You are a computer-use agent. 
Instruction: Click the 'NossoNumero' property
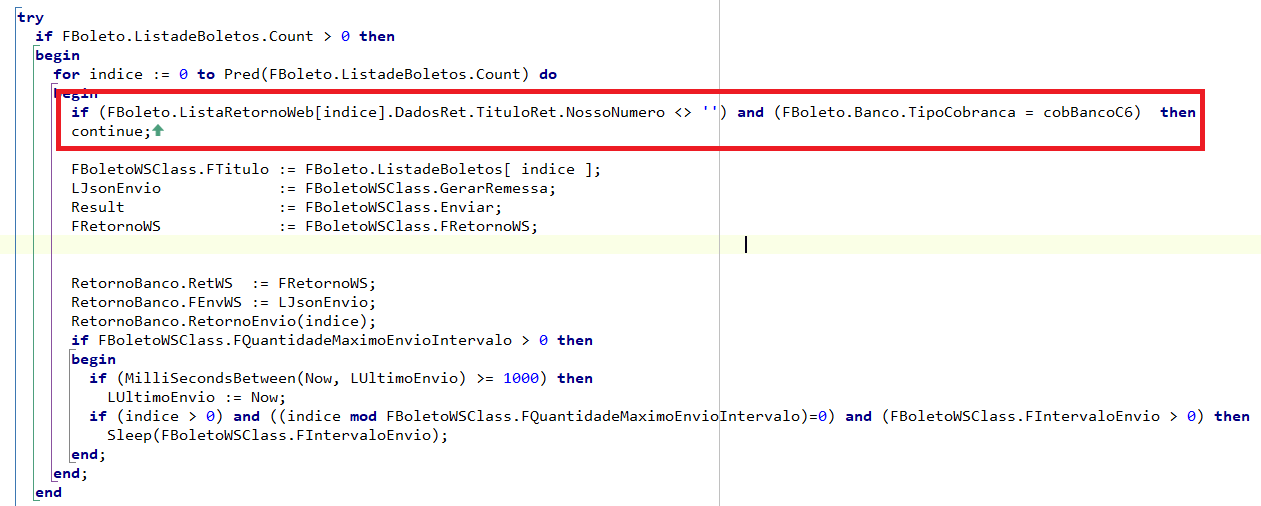[614, 112]
